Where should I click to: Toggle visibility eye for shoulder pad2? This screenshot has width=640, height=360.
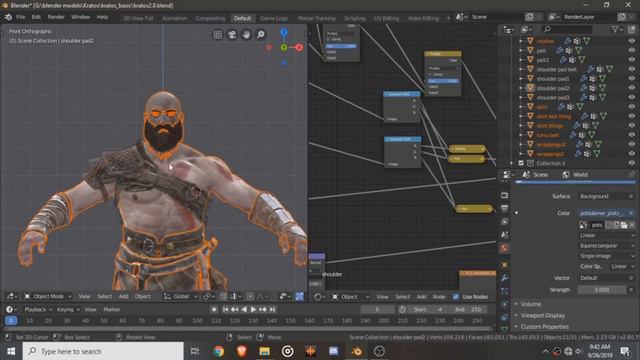click(x=632, y=88)
